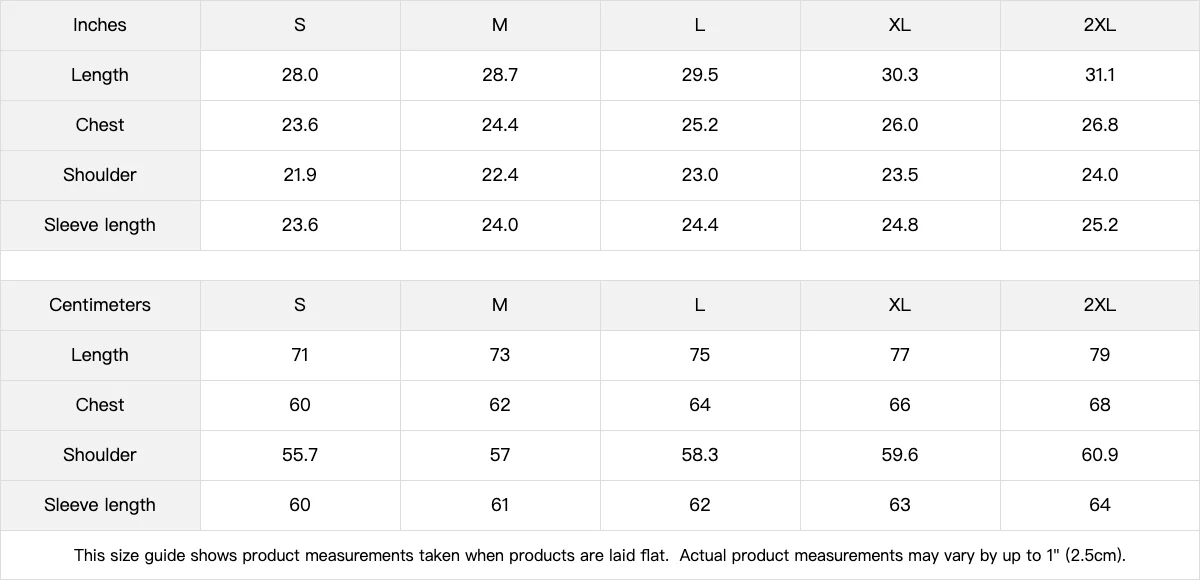Click the Centimeters table header cell
Image resolution: width=1200 pixels, height=580 pixels.
(100, 305)
